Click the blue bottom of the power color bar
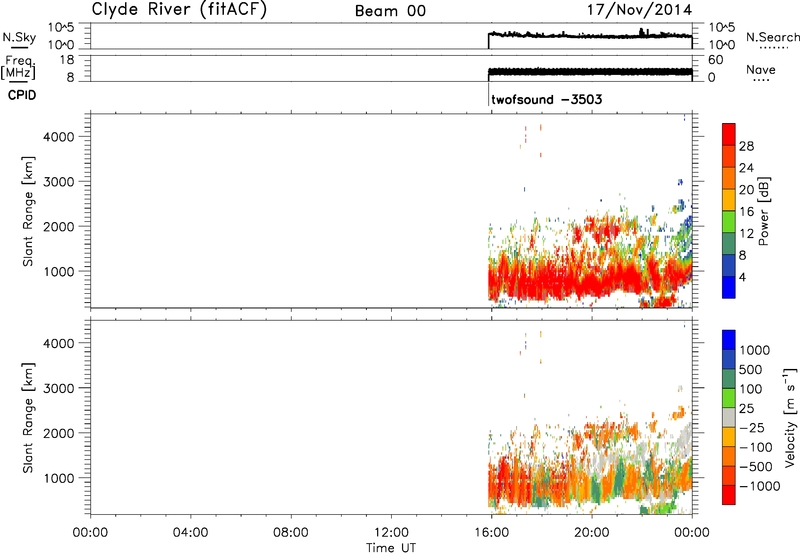The height and width of the screenshot is (554, 800). coord(729,287)
